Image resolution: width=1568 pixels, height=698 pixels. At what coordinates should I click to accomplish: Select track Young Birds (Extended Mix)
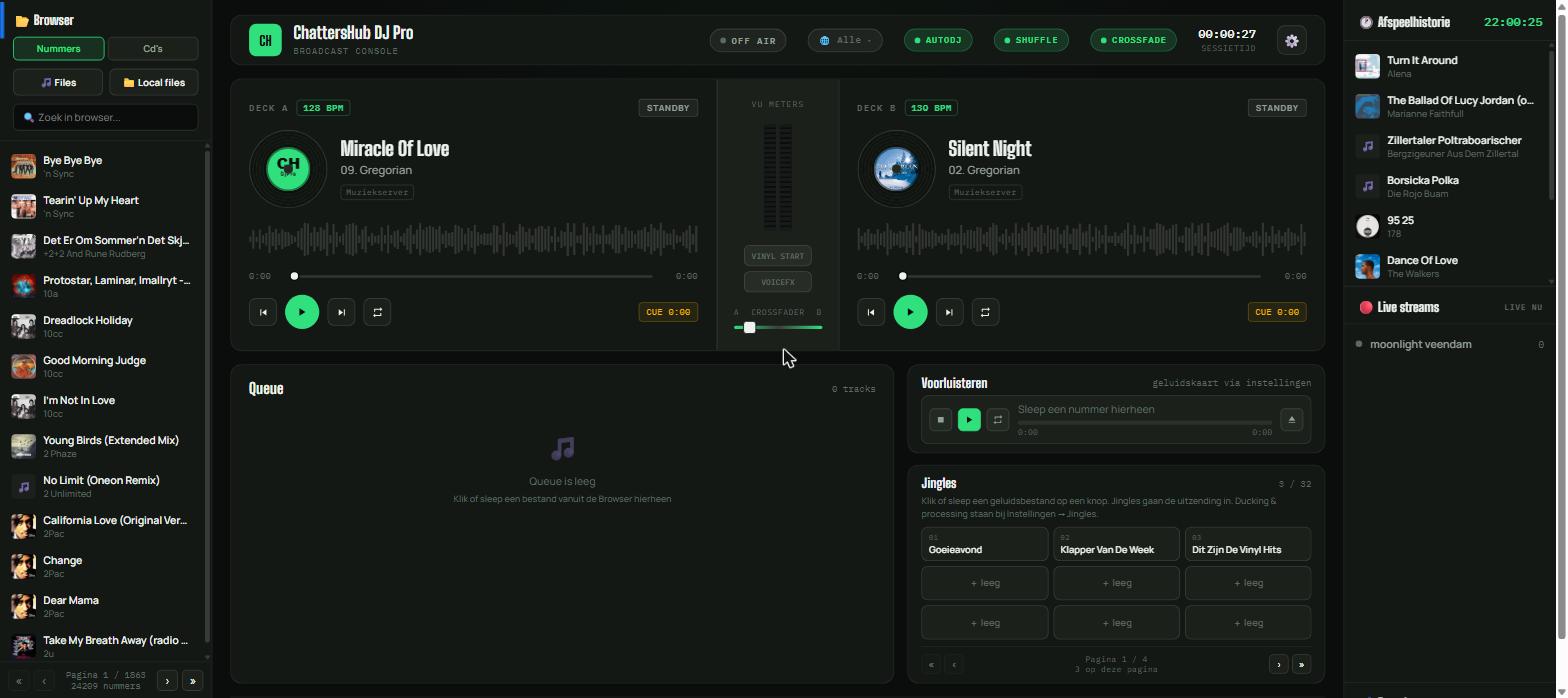click(105, 446)
